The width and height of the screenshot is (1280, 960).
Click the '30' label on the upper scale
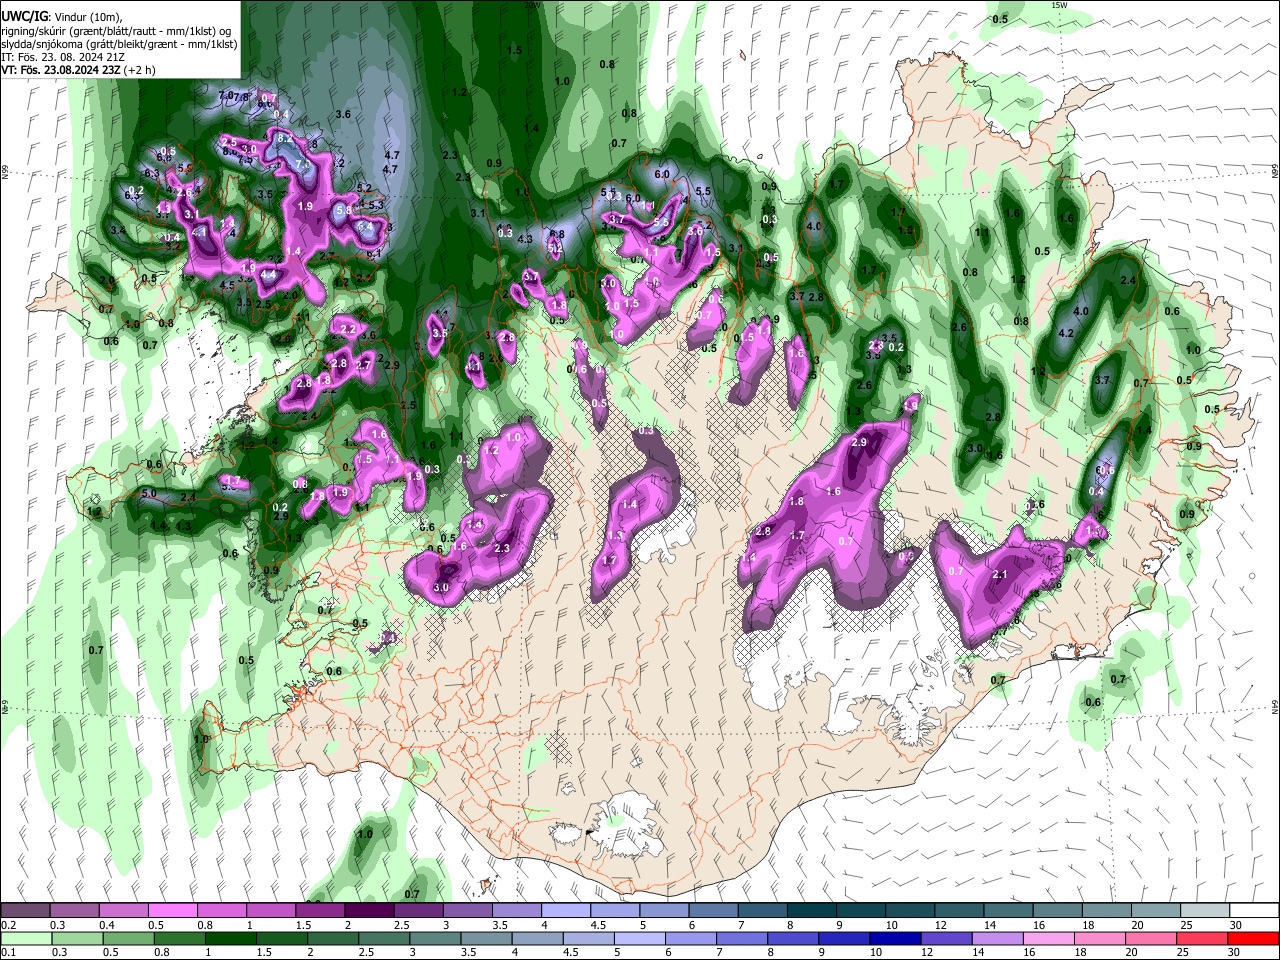[x=1236, y=925]
